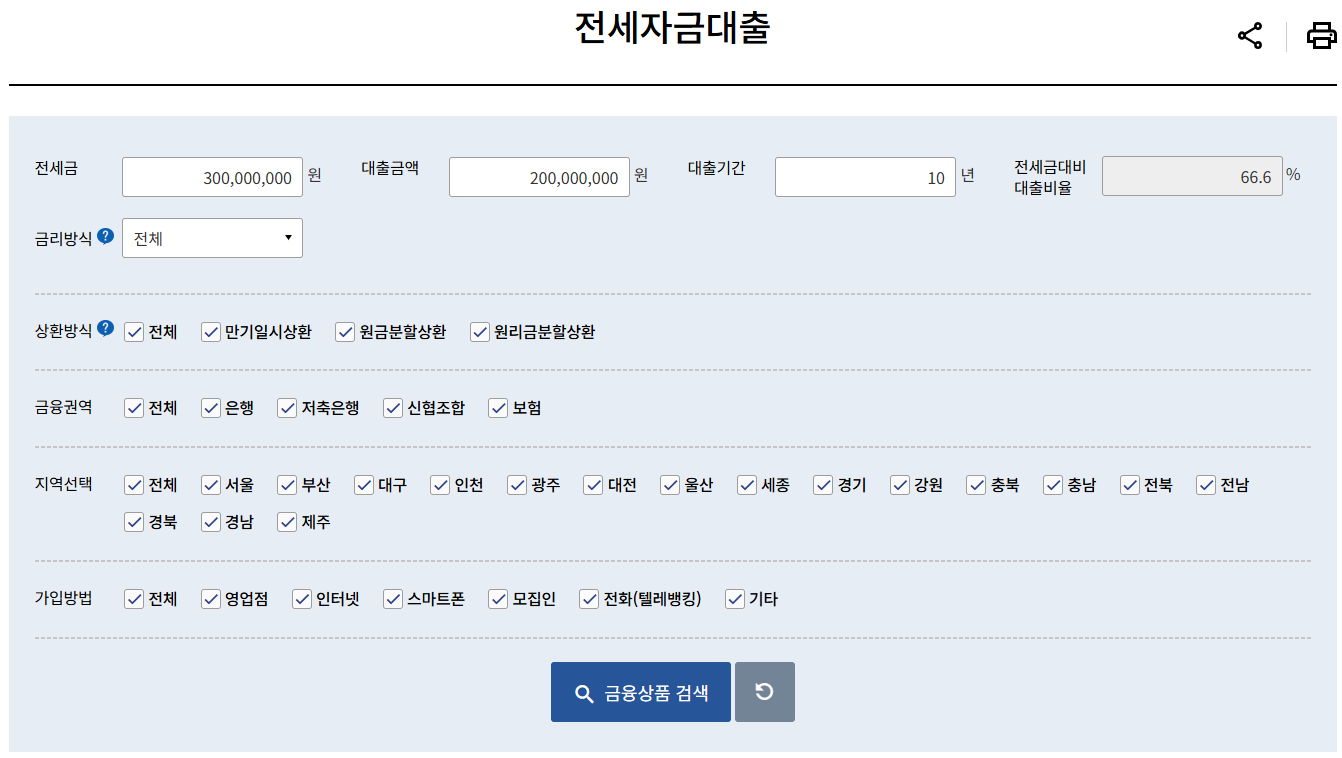Open help tooltip next to 상환방식
Viewport: 1342px width, 758px height.
click(105, 329)
